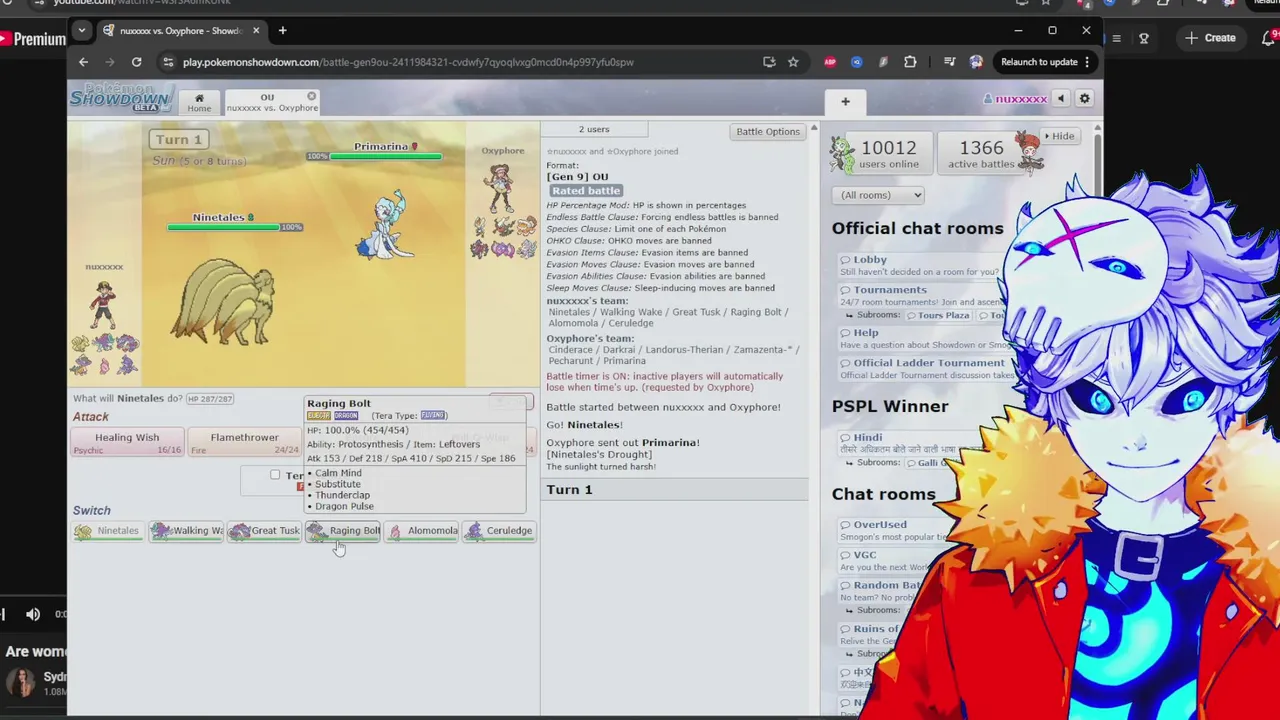Open the media control icon in toolbar
The height and width of the screenshot is (720, 1280).
click(949, 62)
